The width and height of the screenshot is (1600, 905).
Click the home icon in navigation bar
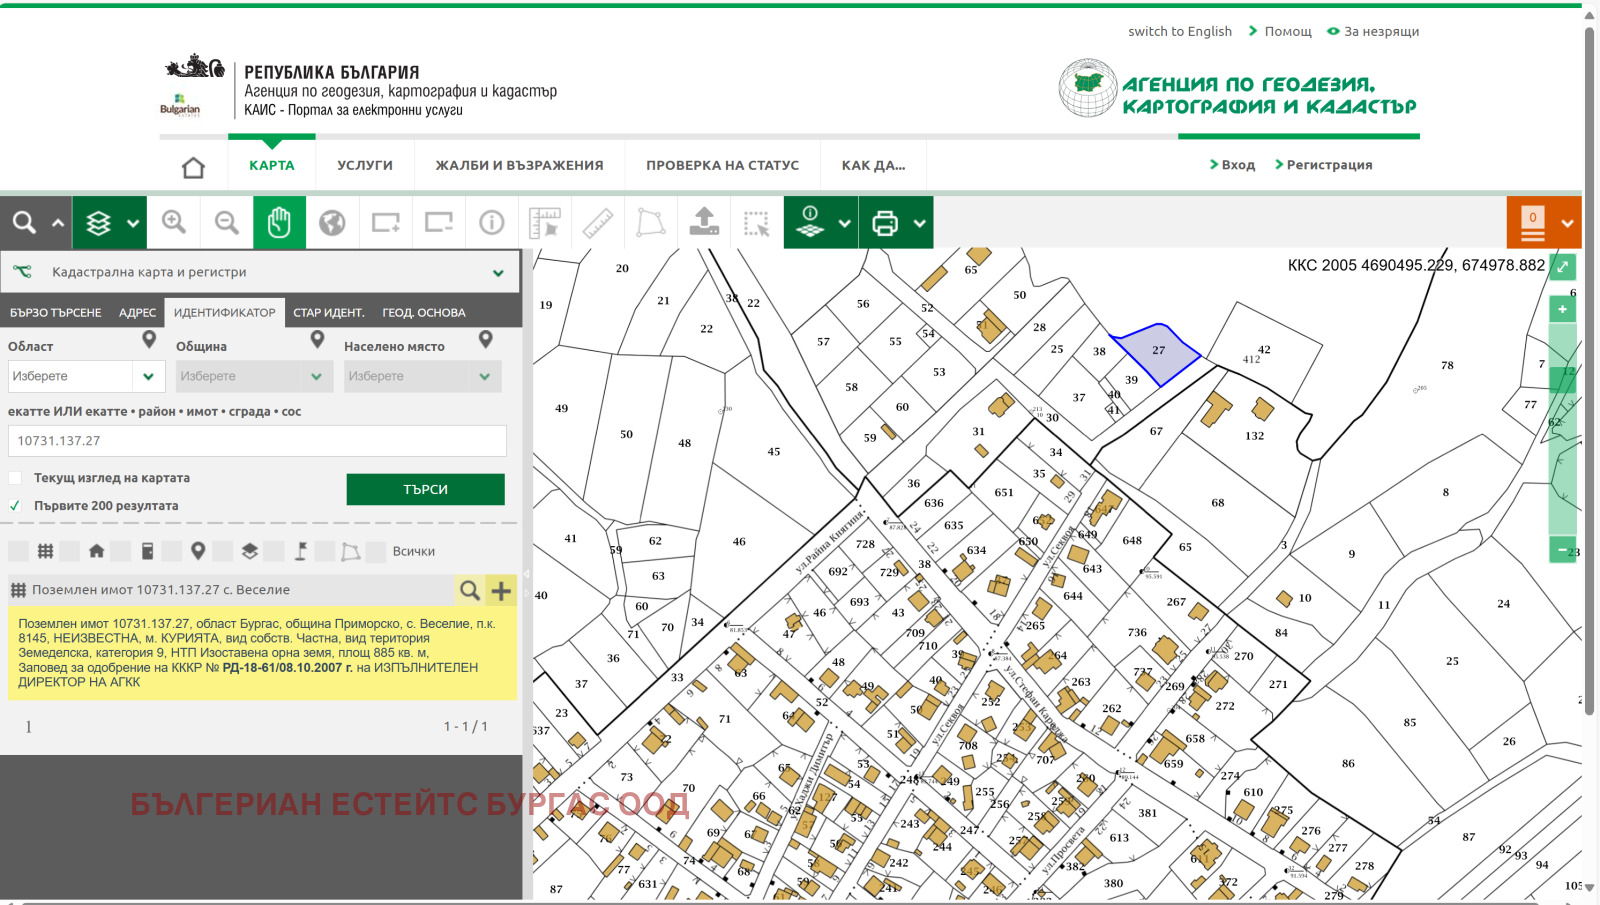[x=193, y=166]
